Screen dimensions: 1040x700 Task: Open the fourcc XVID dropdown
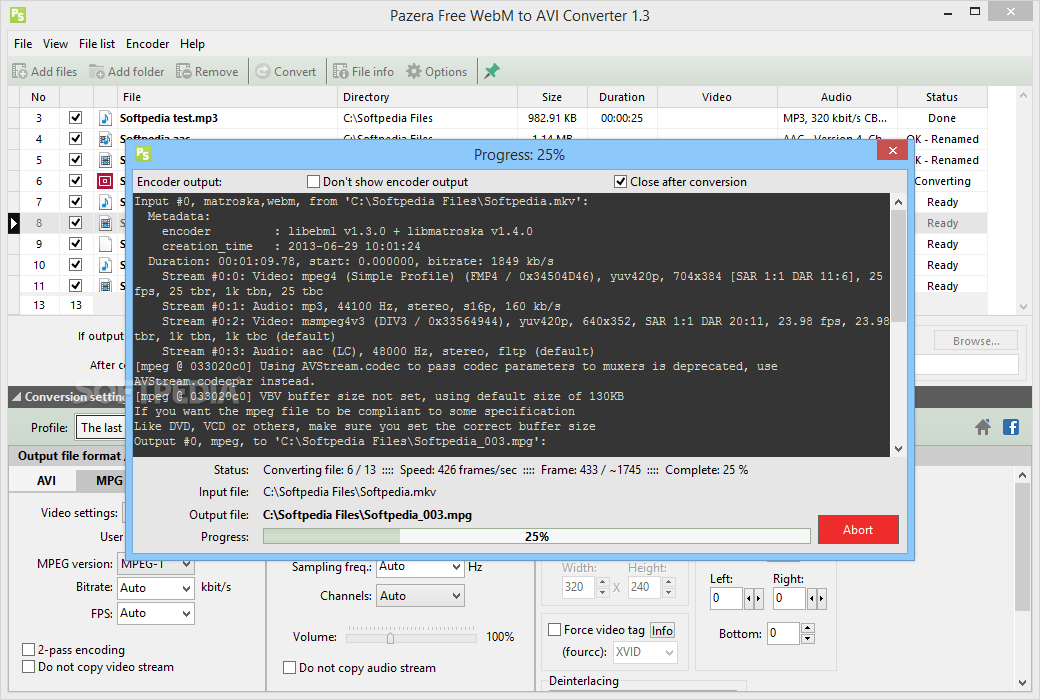(x=669, y=652)
